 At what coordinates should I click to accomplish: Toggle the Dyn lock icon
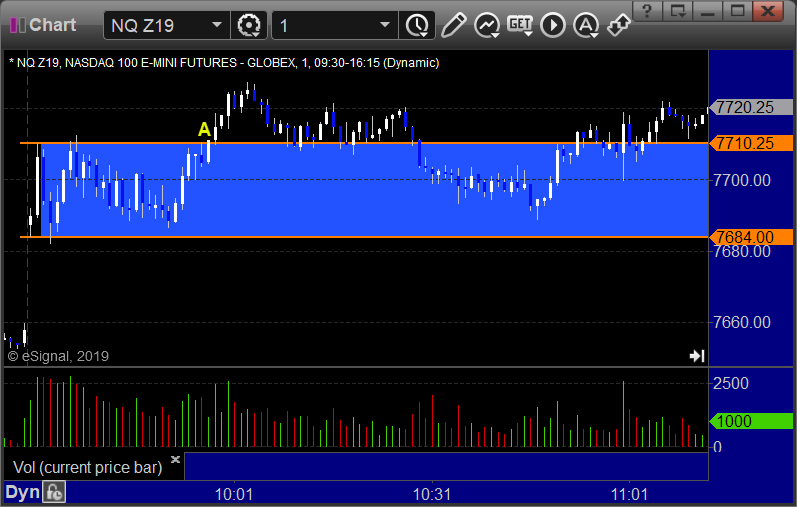pyautogui.click(x=54, y=492)
